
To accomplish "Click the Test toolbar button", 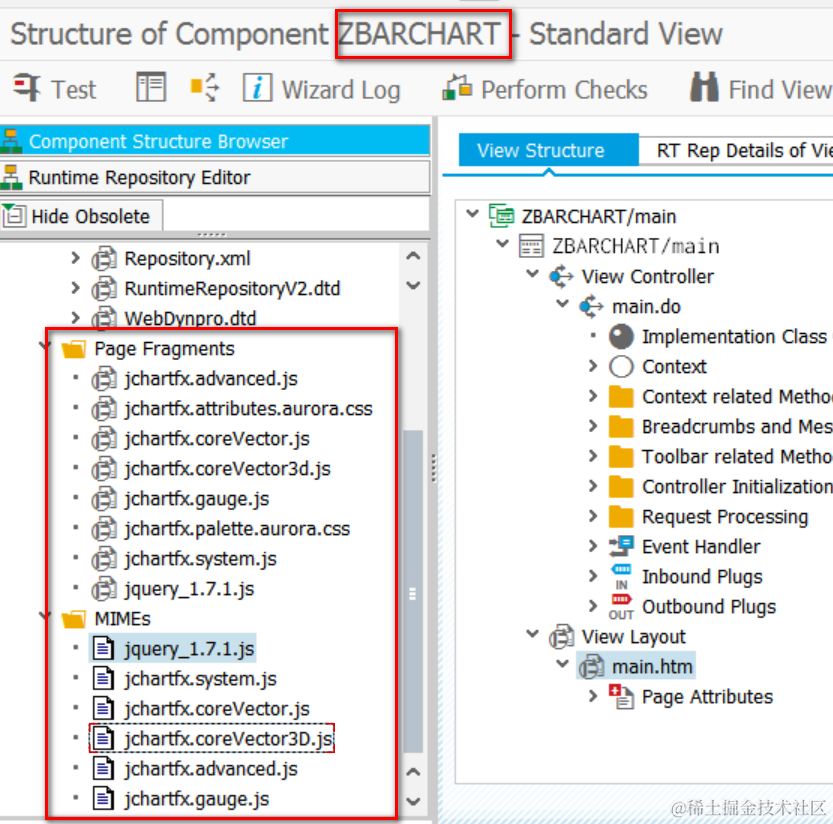I will tap(55, 88).
